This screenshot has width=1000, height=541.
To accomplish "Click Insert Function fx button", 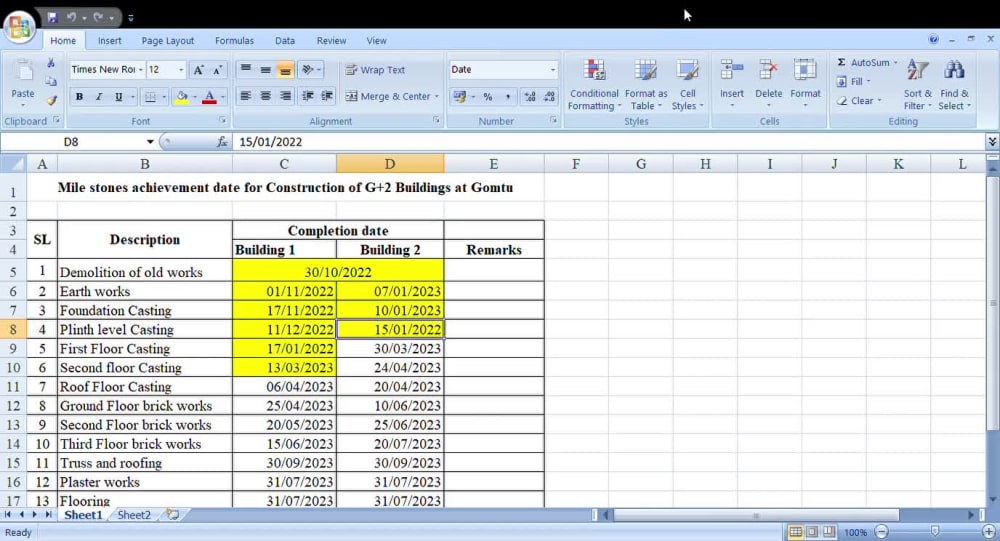I will [x=221, y=142].
